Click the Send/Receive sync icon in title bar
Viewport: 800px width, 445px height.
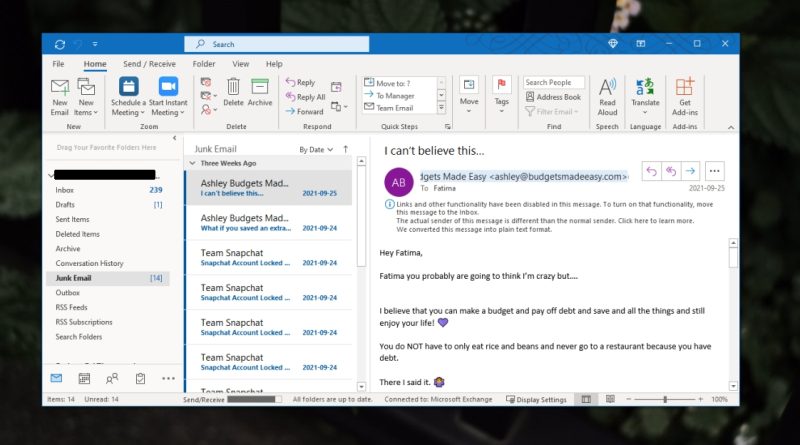point(60,44)
